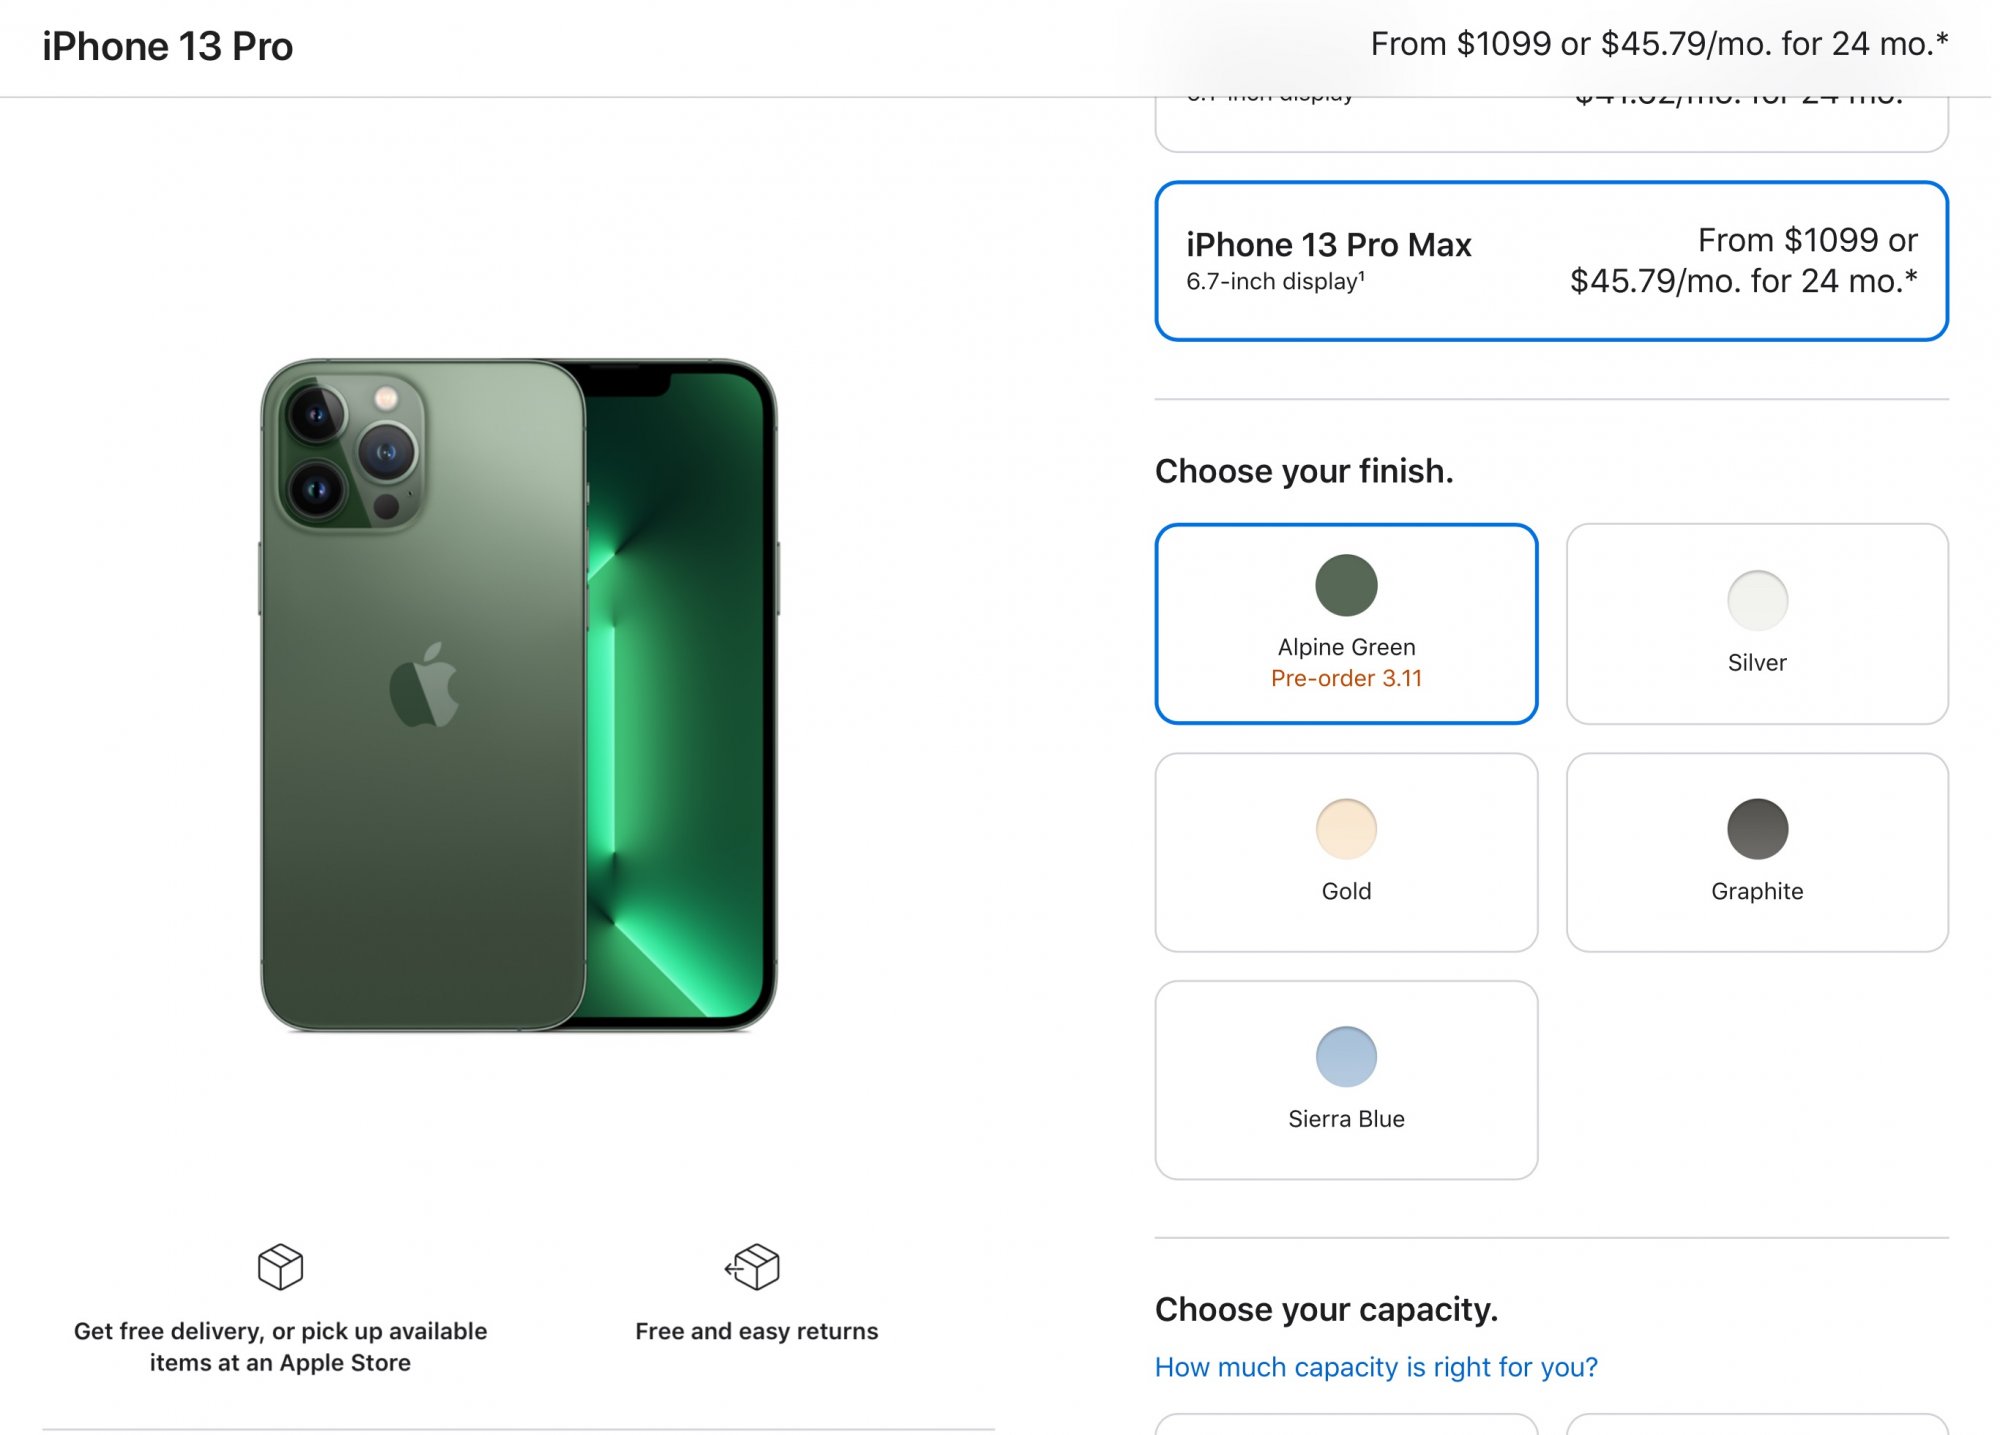Screen dimensions: 2000x1435
Task: Click the 'Free and easy returns' text
Action: [756, 1331]
